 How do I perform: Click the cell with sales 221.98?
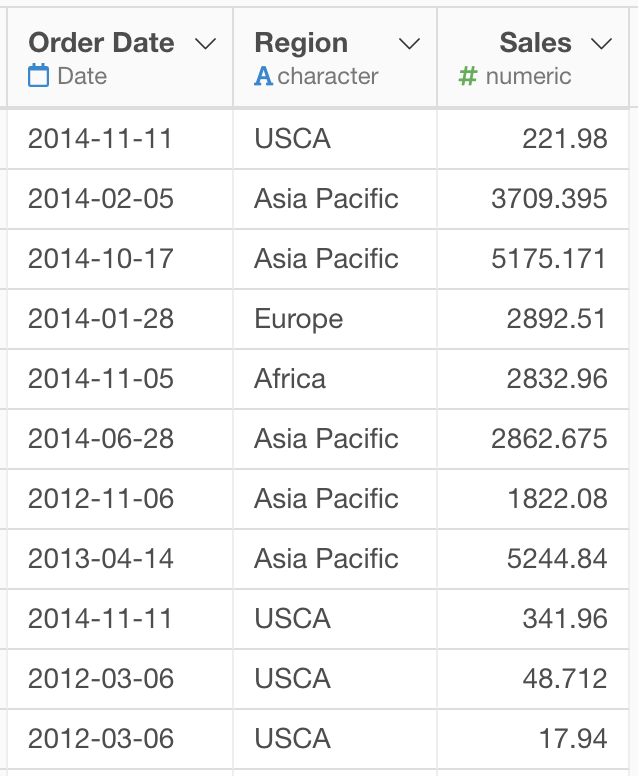tap(564, 139)
